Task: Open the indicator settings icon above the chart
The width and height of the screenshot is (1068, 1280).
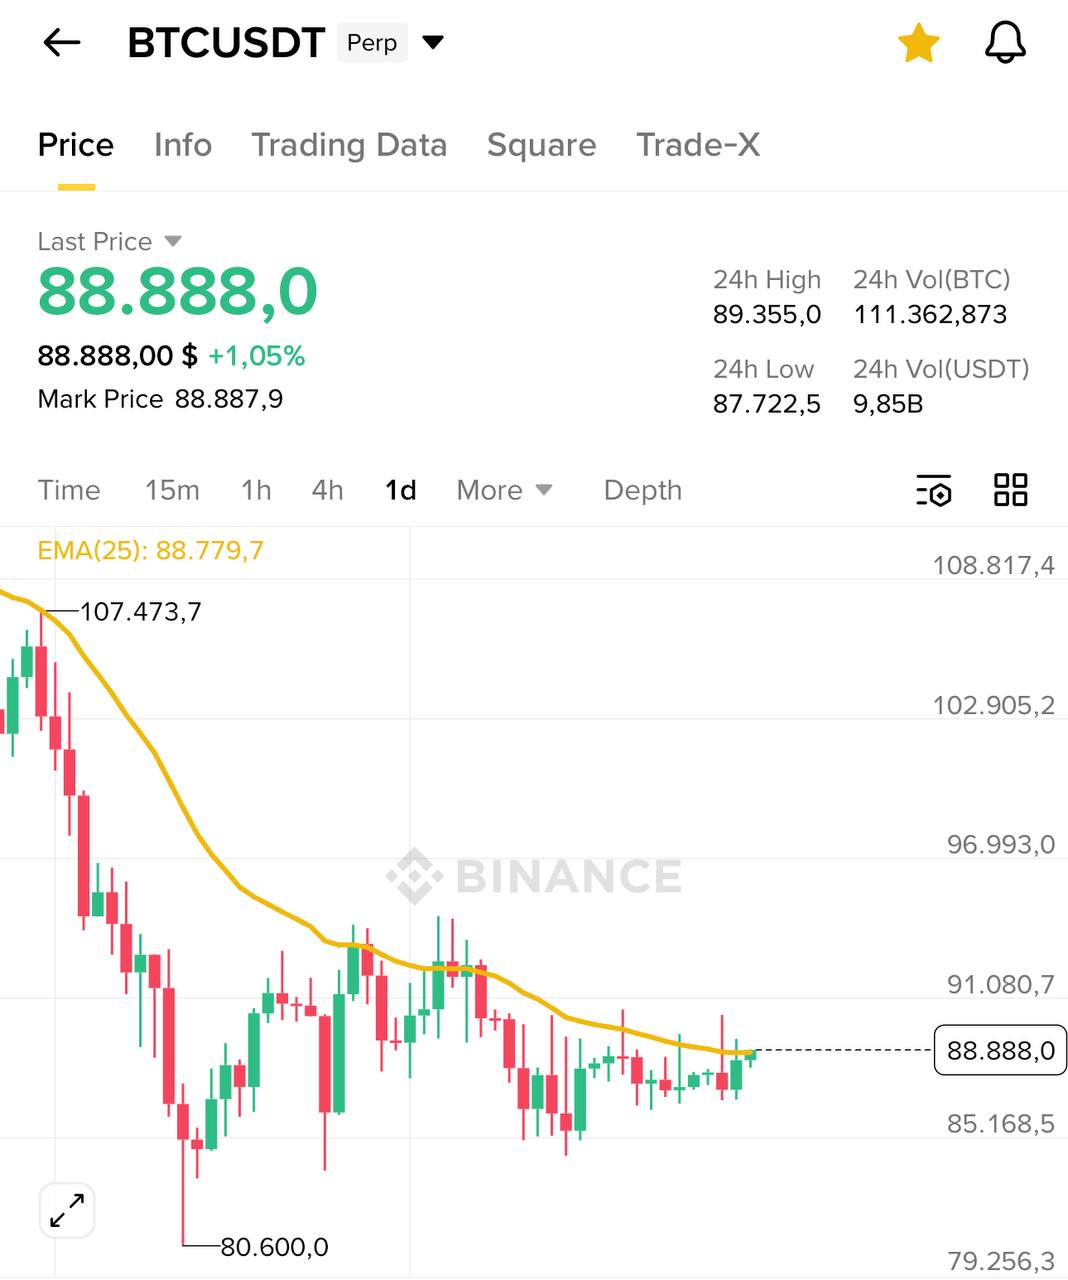Action: click(x=934, y=490)
